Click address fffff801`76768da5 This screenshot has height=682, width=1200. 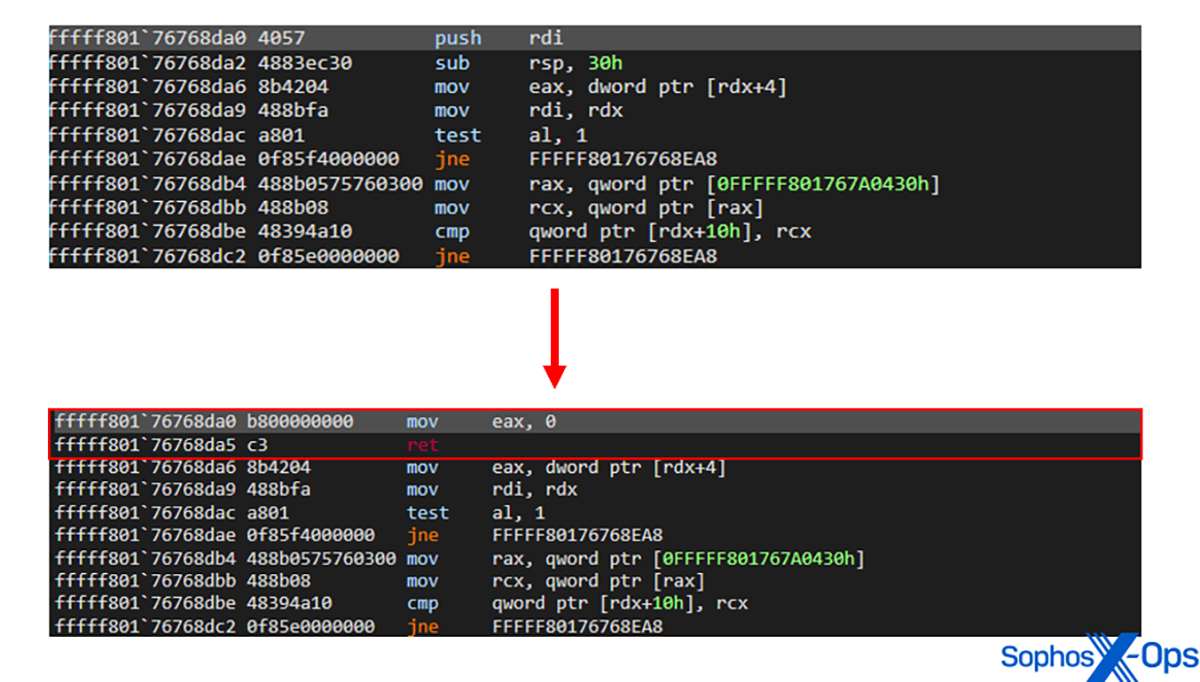[147, 445]
